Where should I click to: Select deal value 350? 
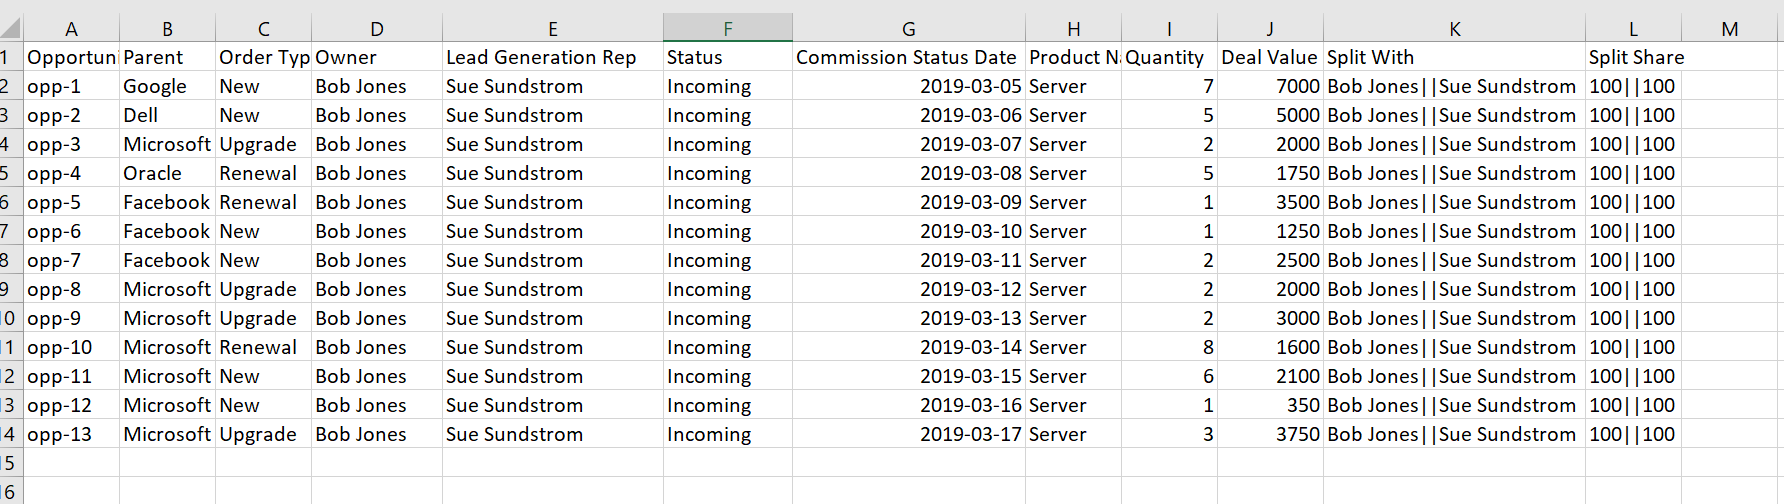pos(1270,405)
